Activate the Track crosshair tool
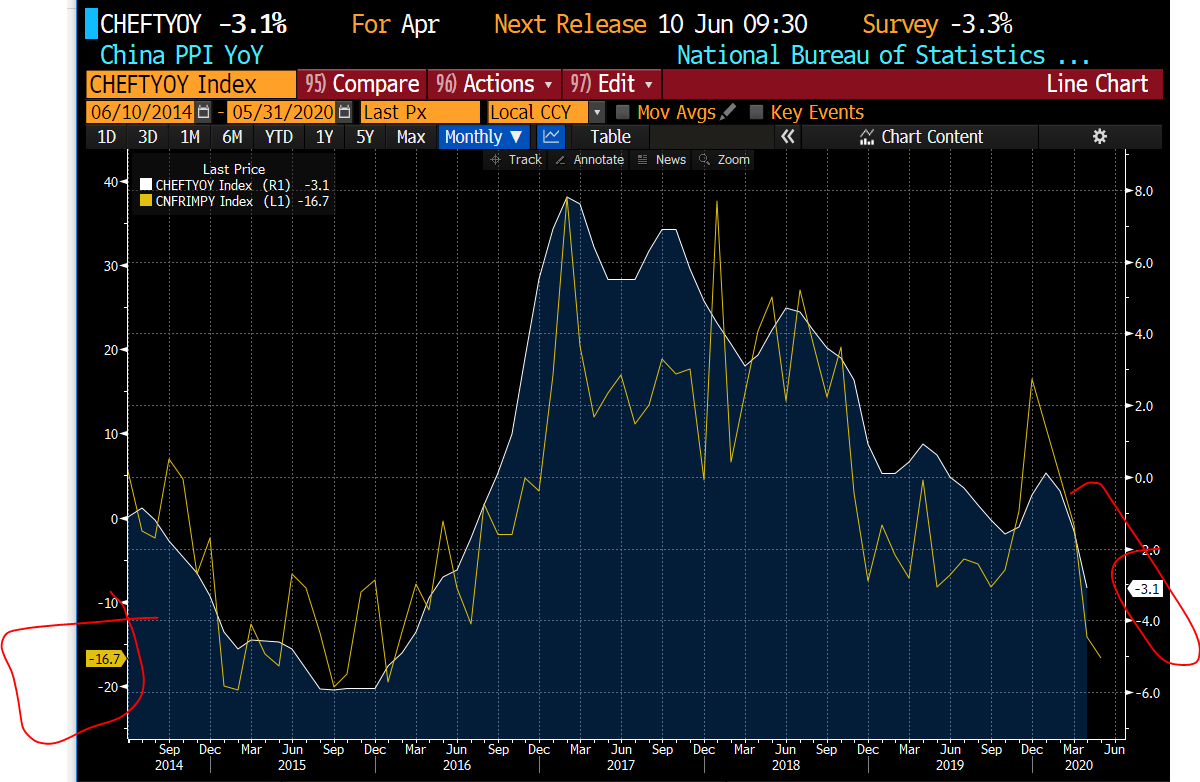 [x=516, y=160]
